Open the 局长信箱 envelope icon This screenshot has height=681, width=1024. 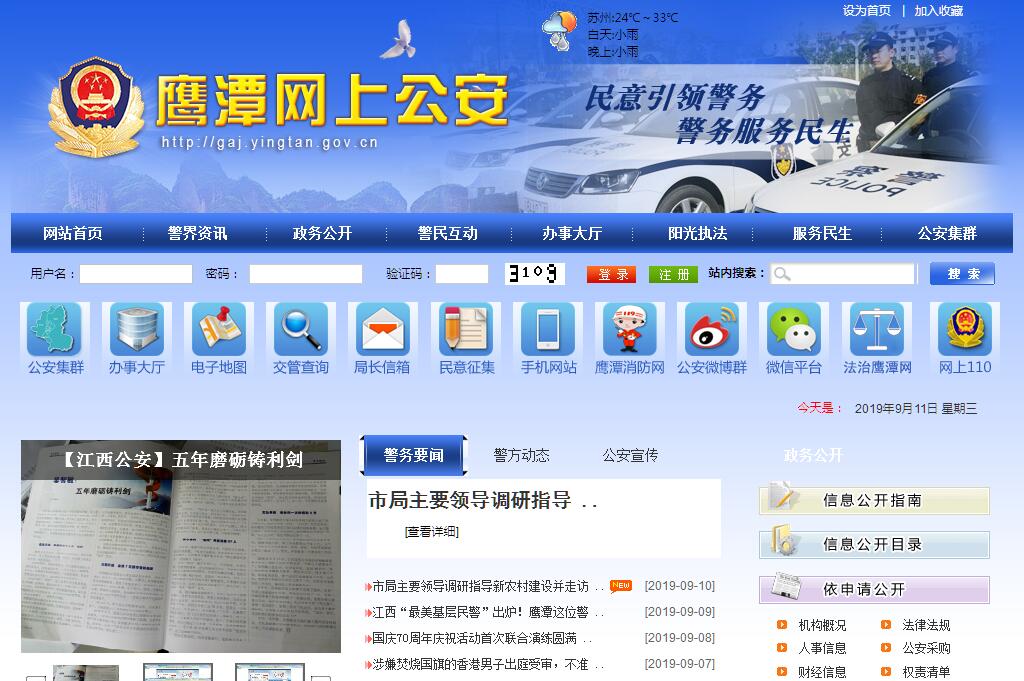click(x=383, y=330)
